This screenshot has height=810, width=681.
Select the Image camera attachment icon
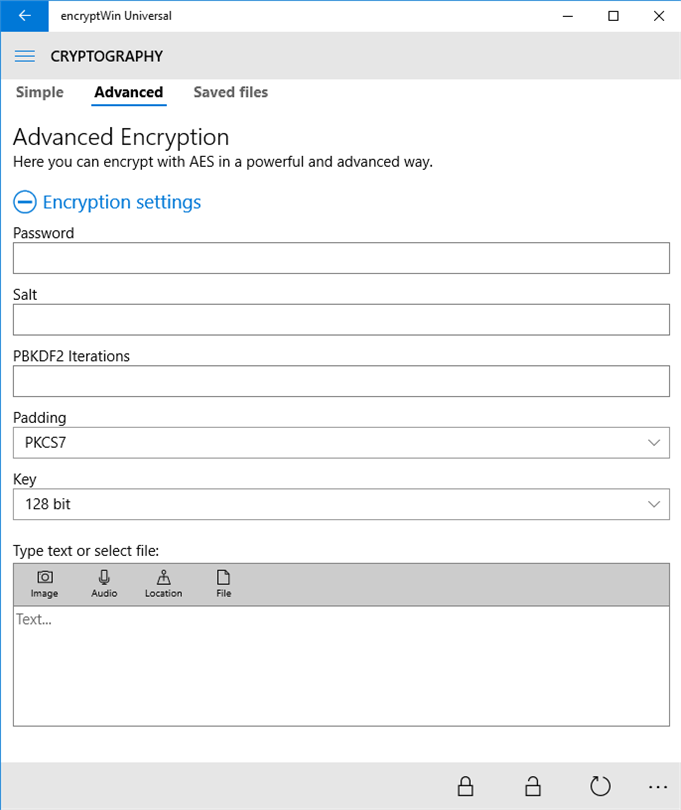[44, 584]
